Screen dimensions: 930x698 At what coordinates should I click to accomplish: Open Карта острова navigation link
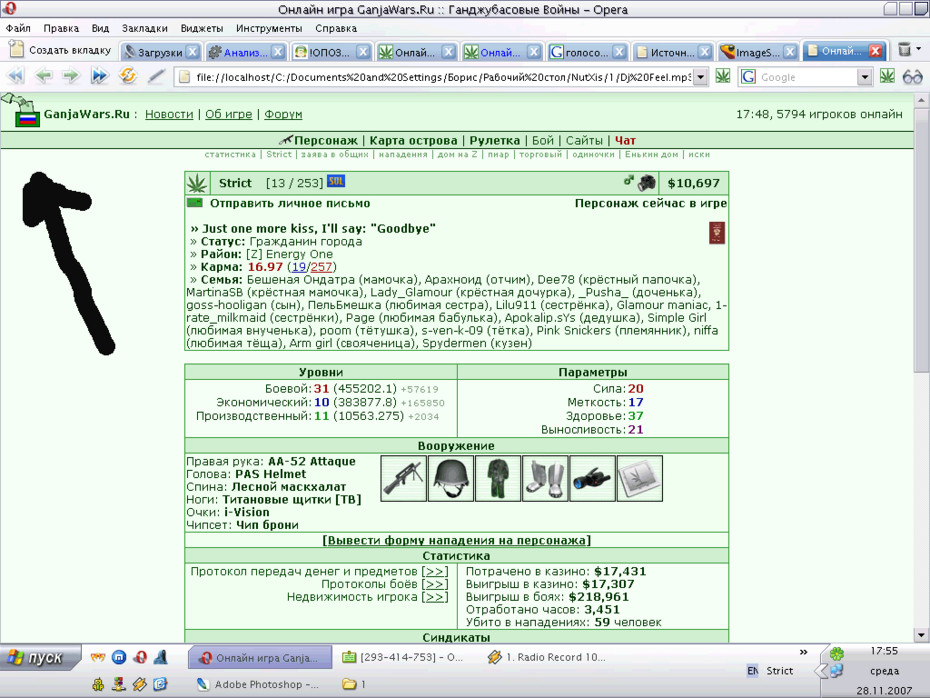413,141
